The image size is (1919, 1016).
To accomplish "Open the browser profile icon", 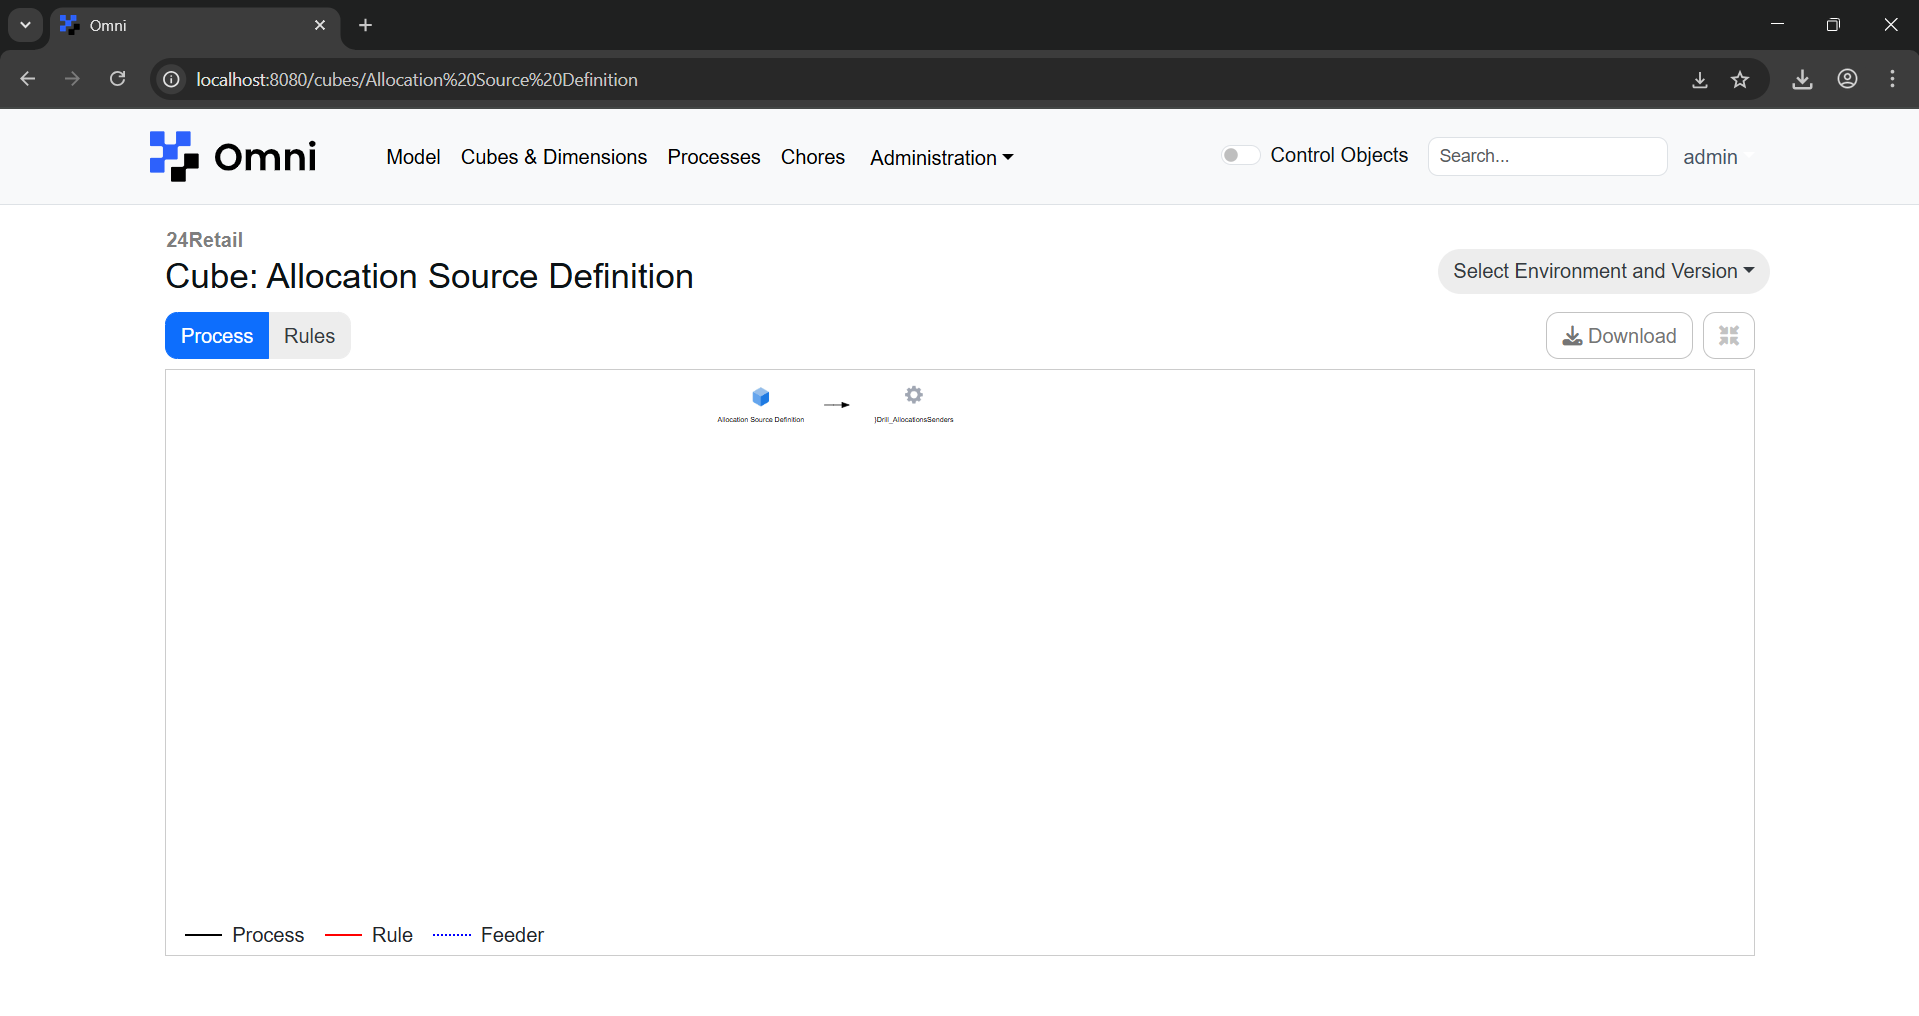I will tap(1847, 79).
